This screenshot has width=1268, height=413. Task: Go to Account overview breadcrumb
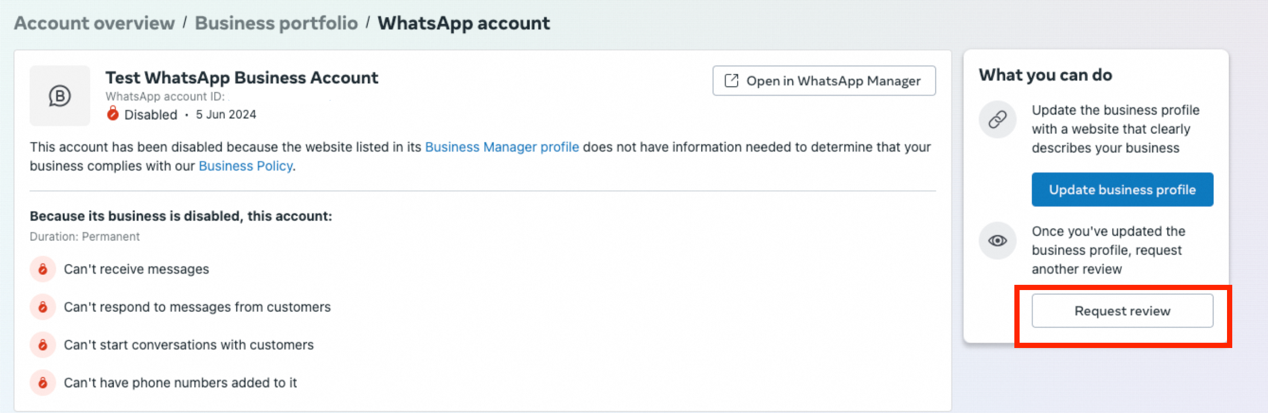(x=94, y=22)
